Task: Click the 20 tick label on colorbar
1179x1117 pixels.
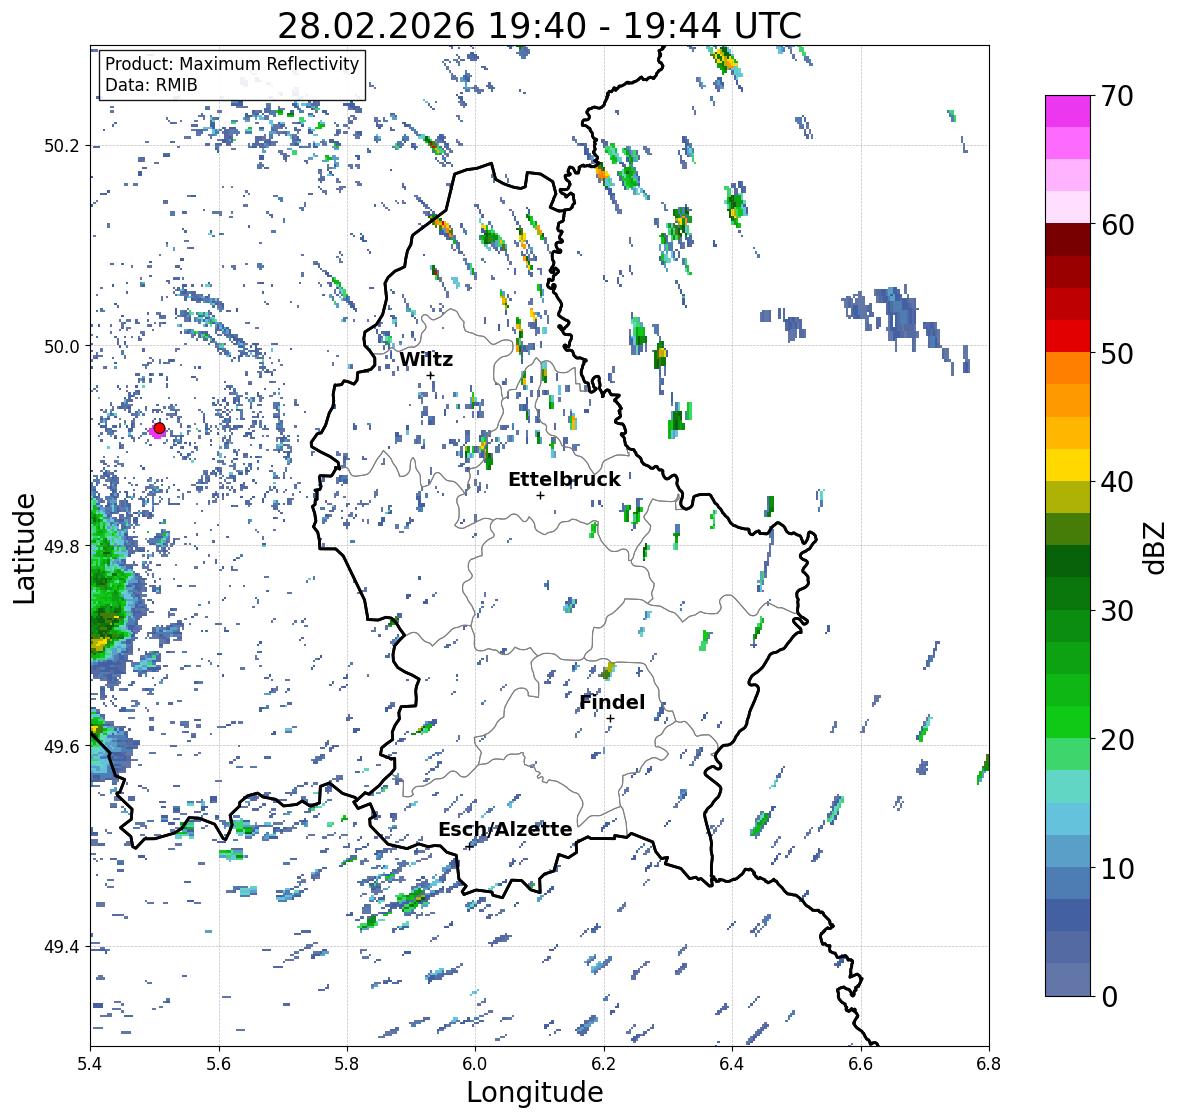Action: [1117, 740]
